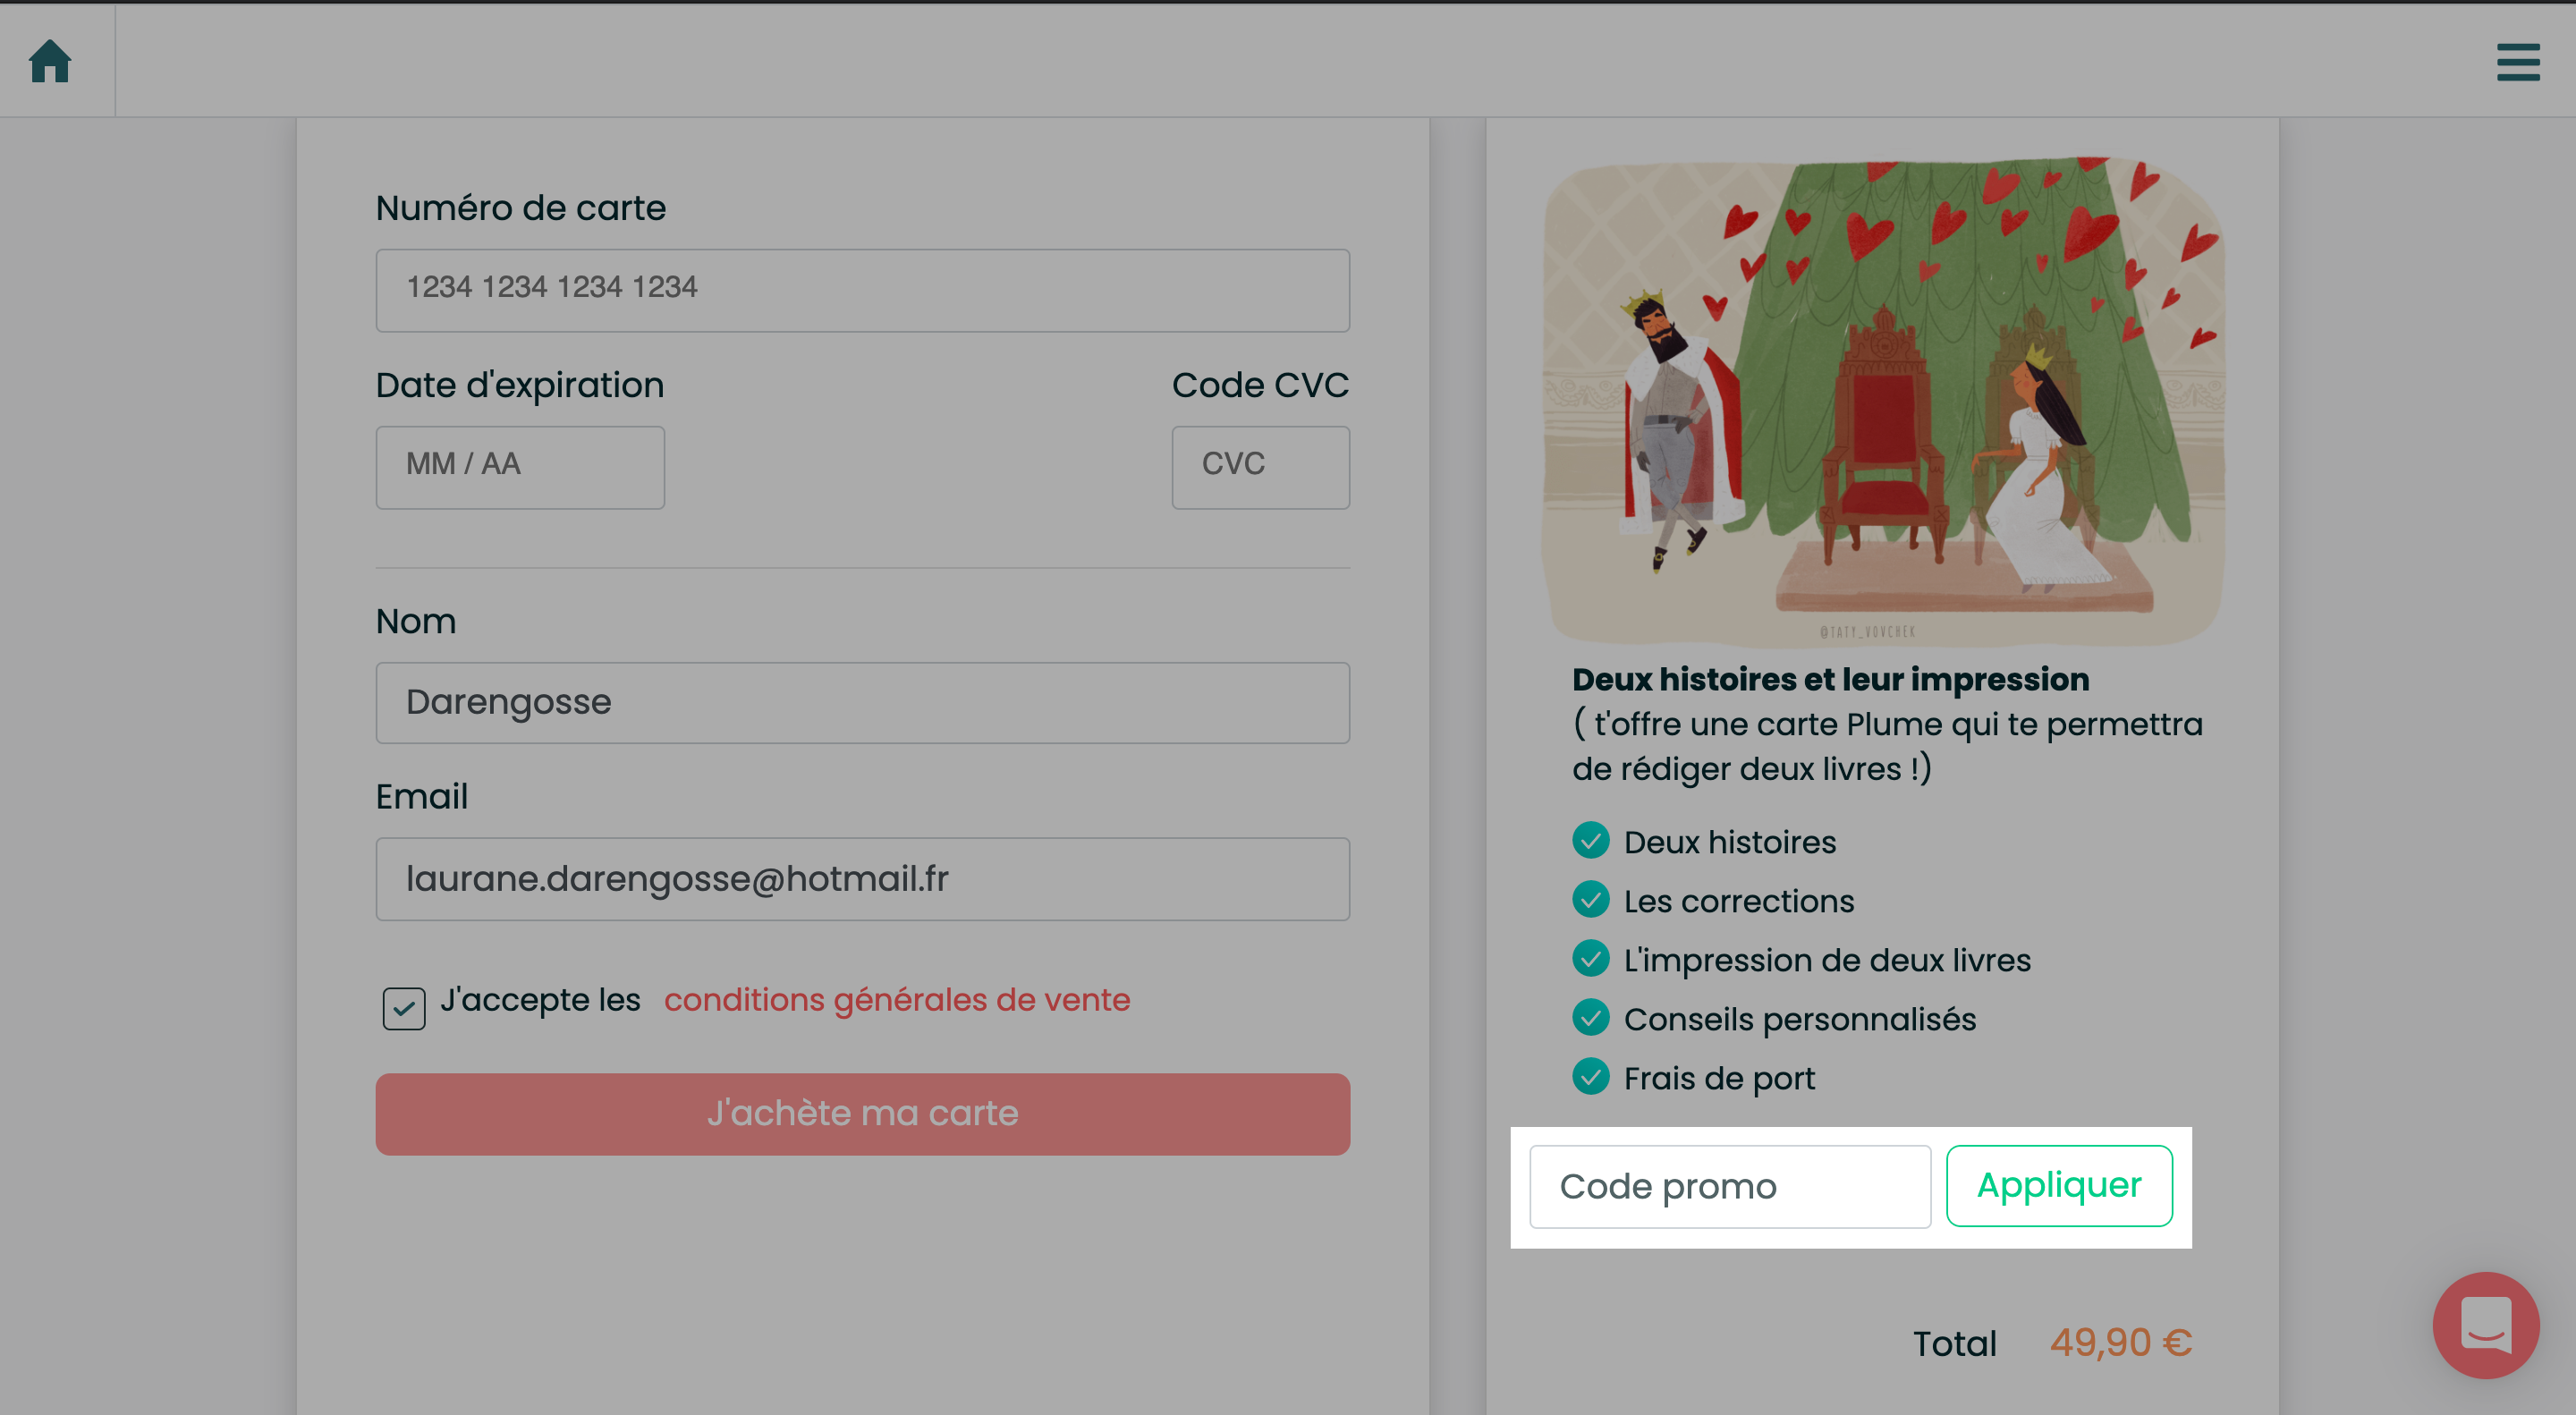Image resolution: width=2576 pixels, height=1415 pixels.
Task: Click the Conseils personnalisés checkmark icon
Action: 1590,1017
